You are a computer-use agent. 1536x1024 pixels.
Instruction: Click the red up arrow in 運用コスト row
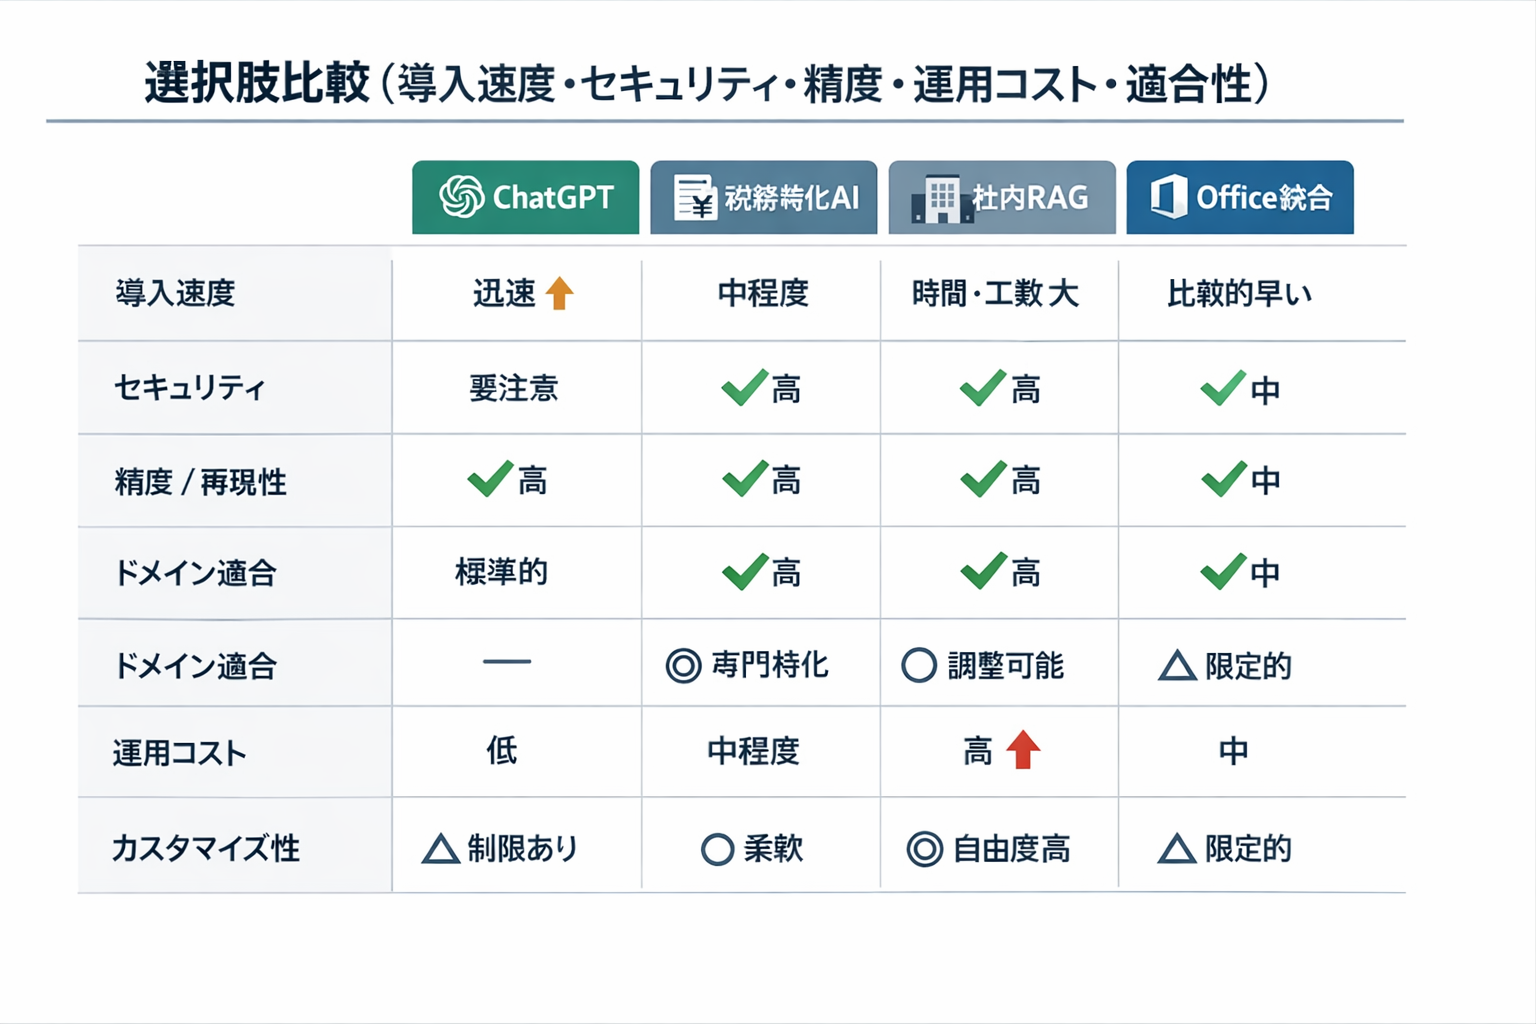tap(1023, 749)
